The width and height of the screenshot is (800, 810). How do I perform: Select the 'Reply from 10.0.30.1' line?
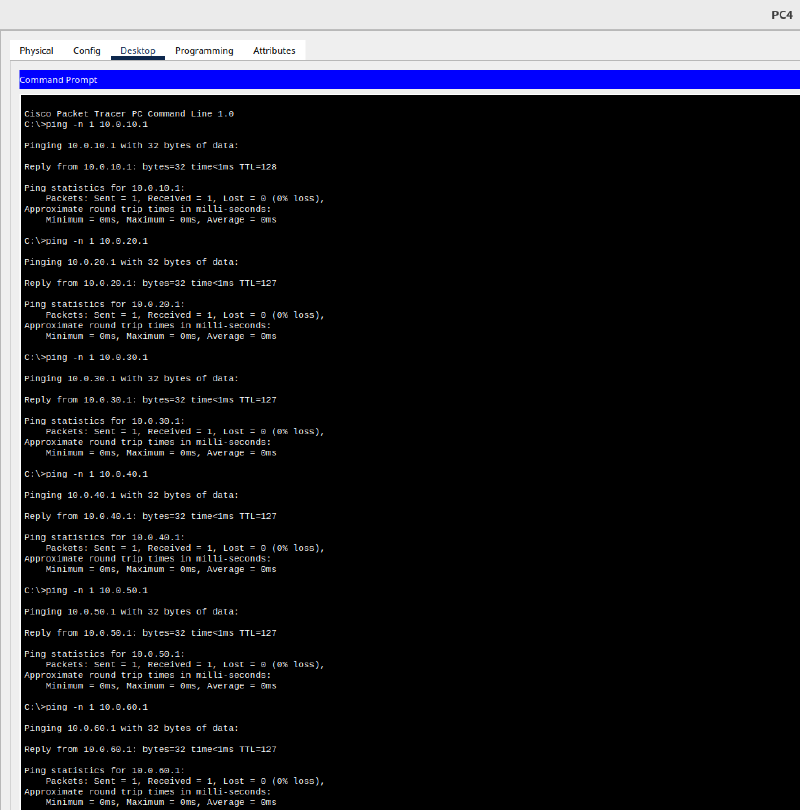click(x=150, y=400)
